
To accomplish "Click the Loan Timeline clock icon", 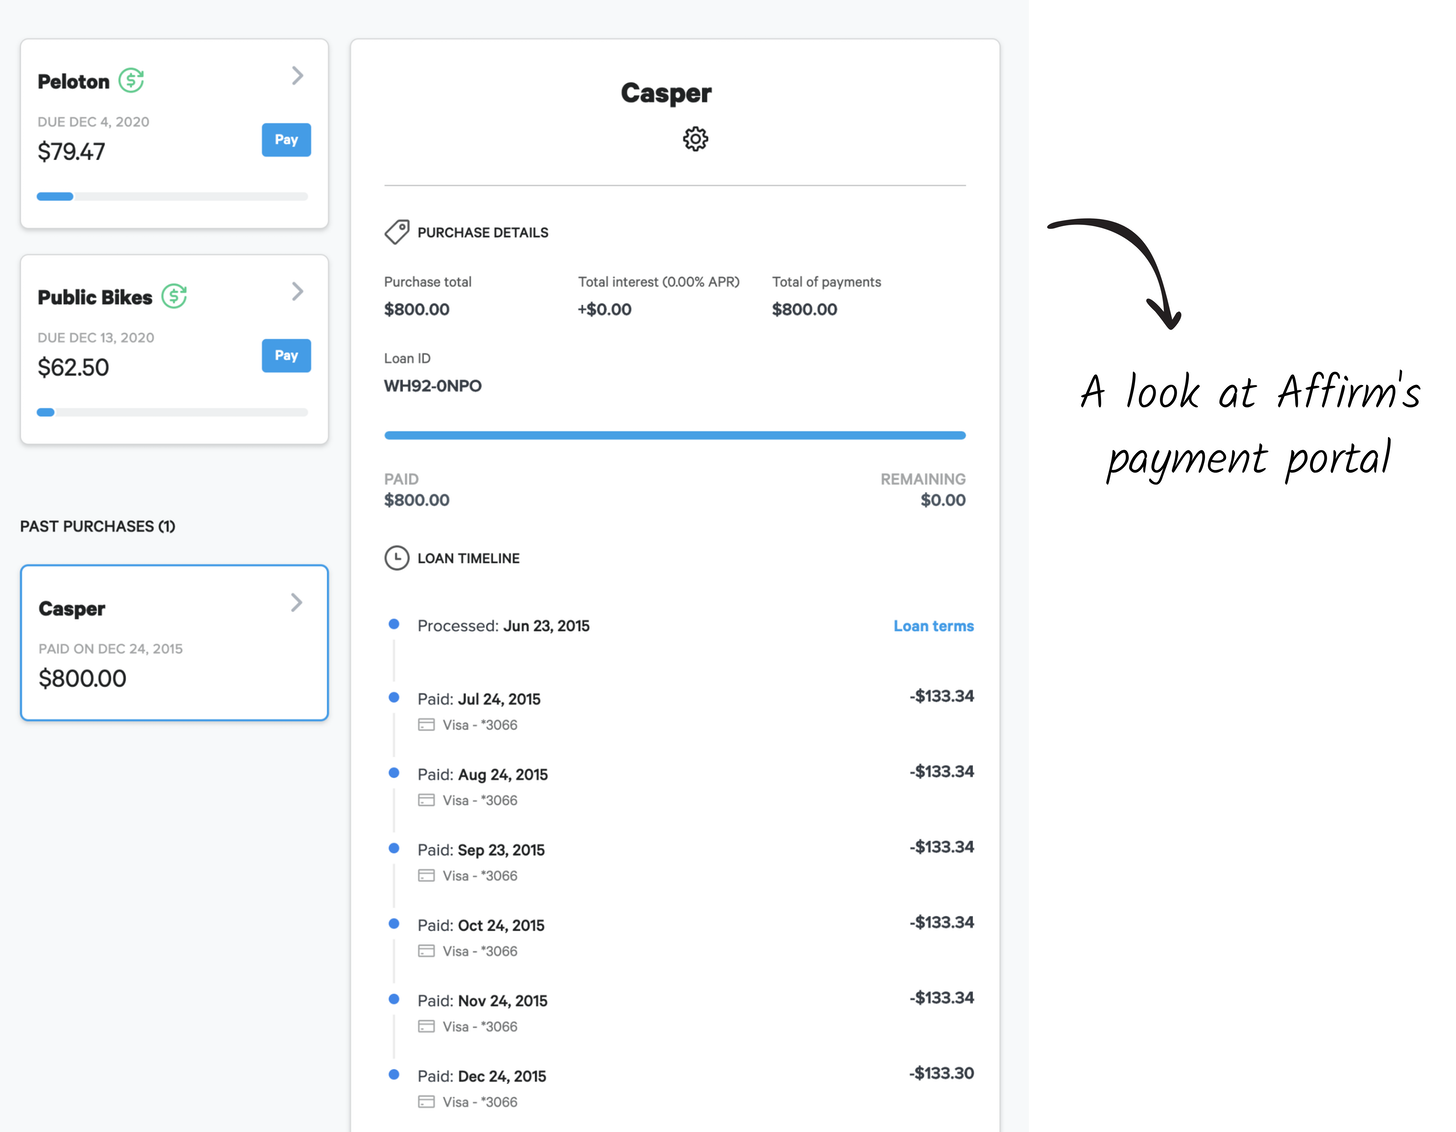I will [x=397, y=558].
